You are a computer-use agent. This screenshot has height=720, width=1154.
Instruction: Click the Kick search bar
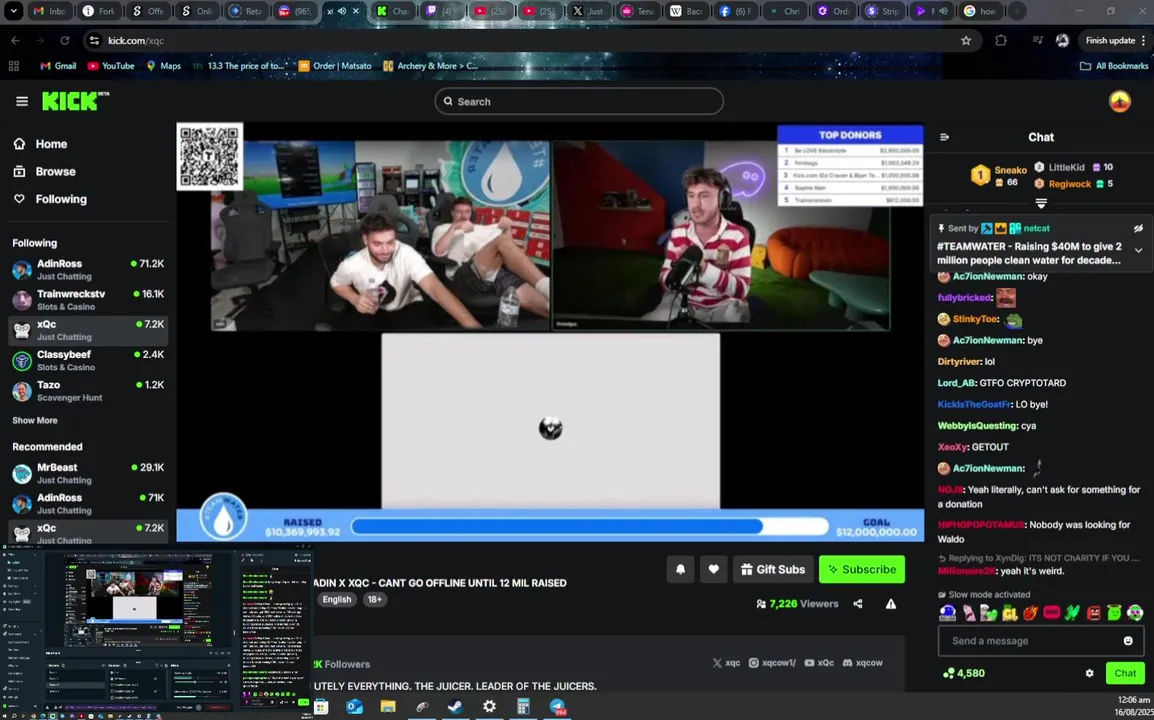pos(578,102)
